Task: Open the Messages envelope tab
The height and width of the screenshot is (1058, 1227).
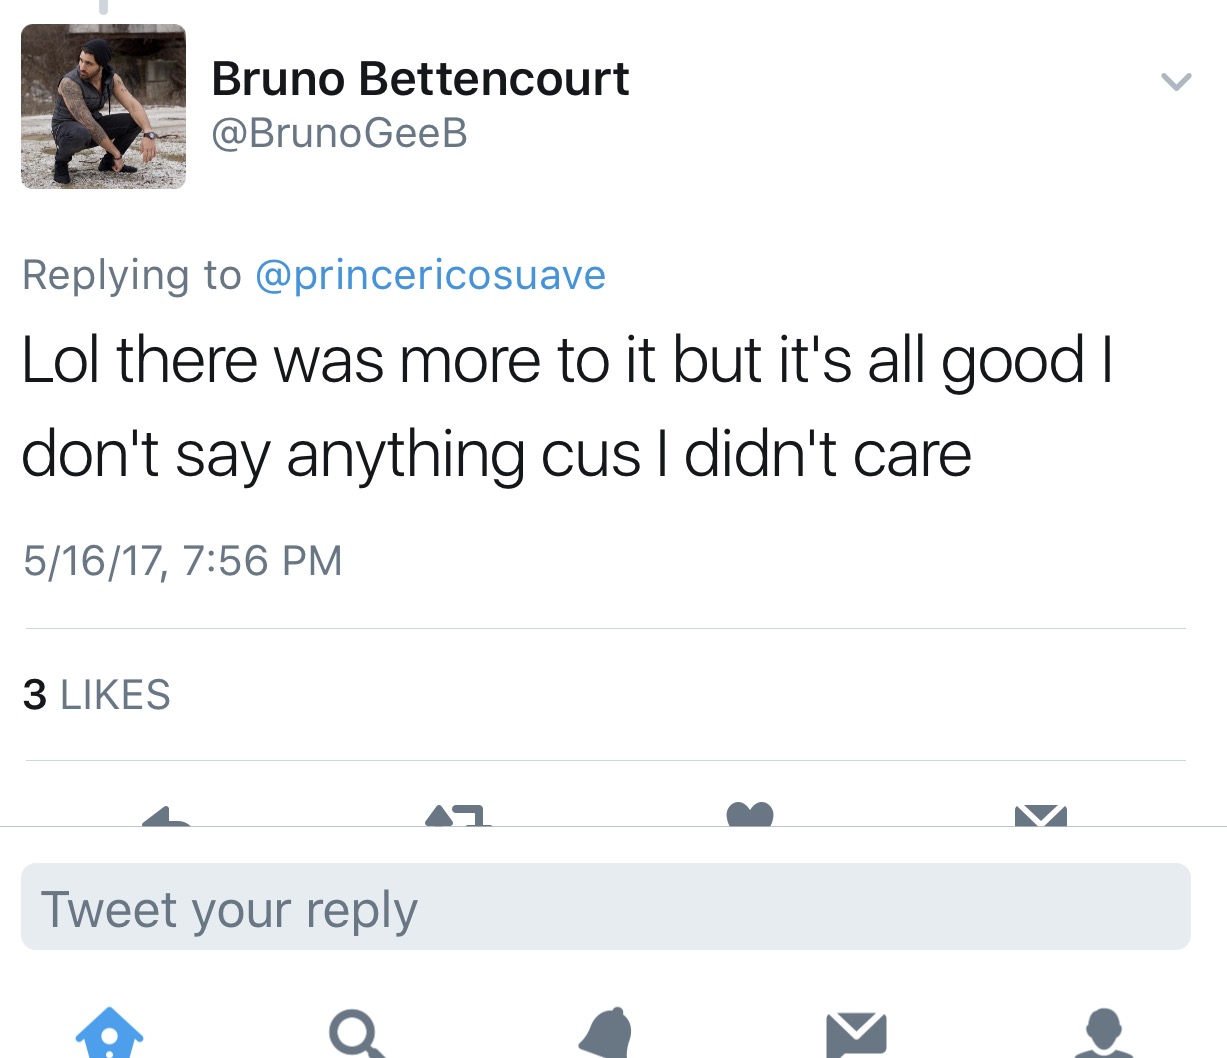Action: click(856, 1035)
